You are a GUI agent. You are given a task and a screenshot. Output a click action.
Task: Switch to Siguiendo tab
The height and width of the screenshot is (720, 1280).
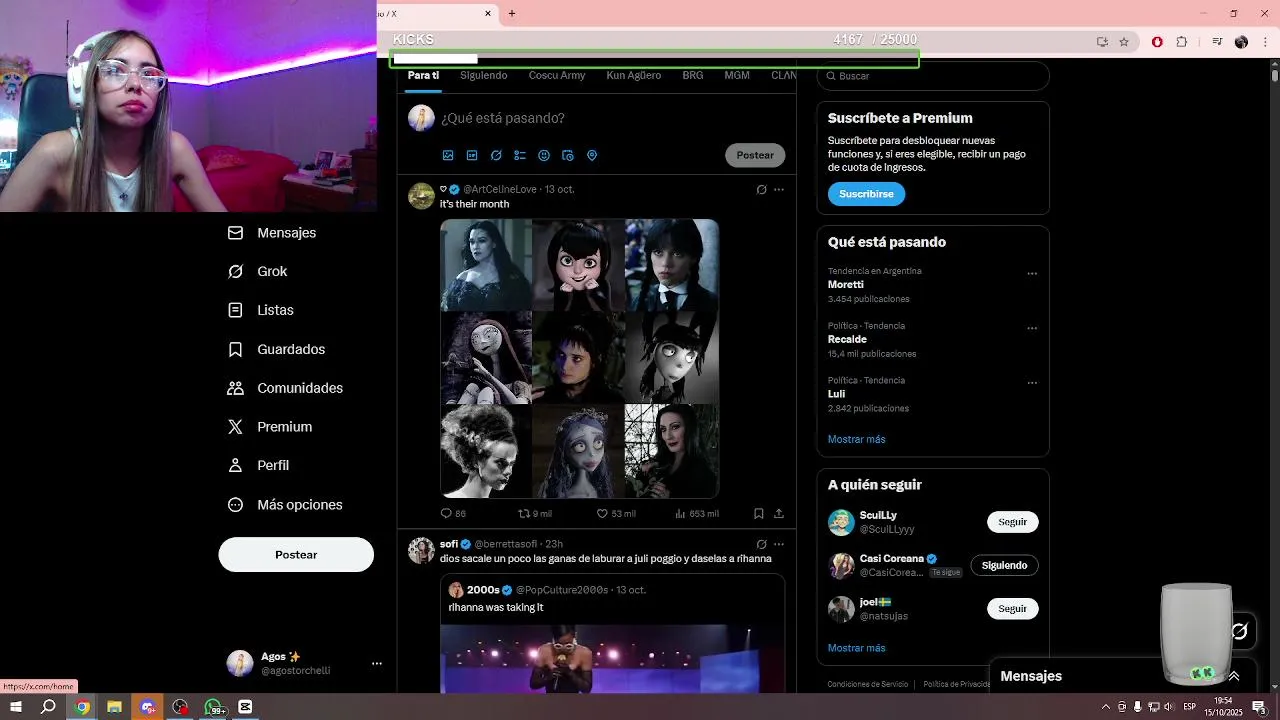point(484,76)
